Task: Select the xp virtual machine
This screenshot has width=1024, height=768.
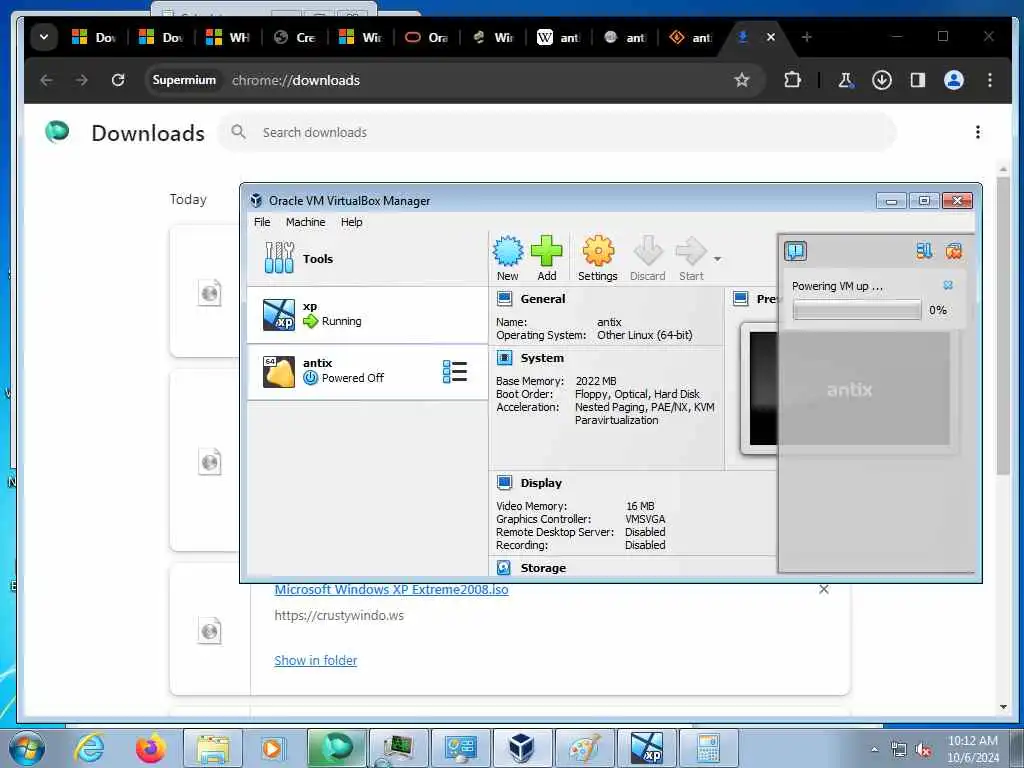Action: [367, 315]
